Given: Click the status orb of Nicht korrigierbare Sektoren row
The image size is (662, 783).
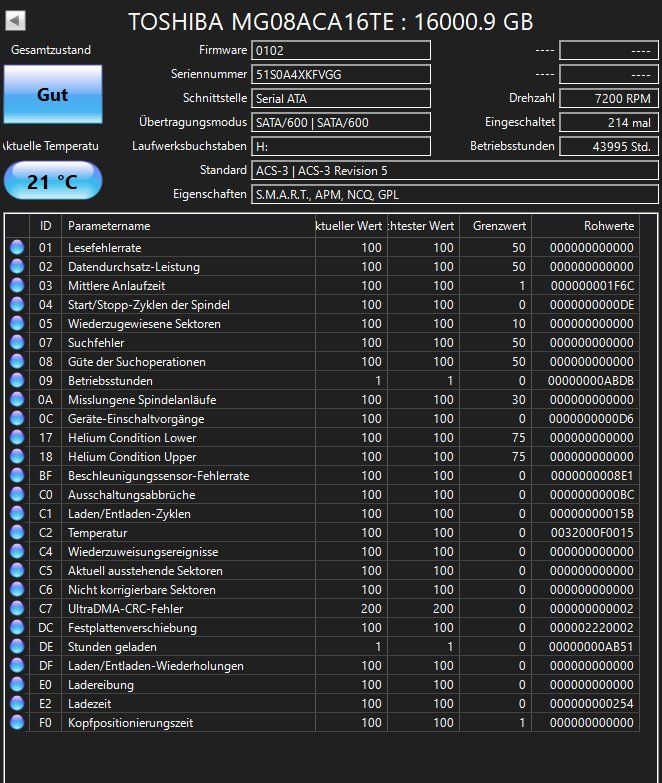Looking at the screenshot, I should [x=17, y=589].
